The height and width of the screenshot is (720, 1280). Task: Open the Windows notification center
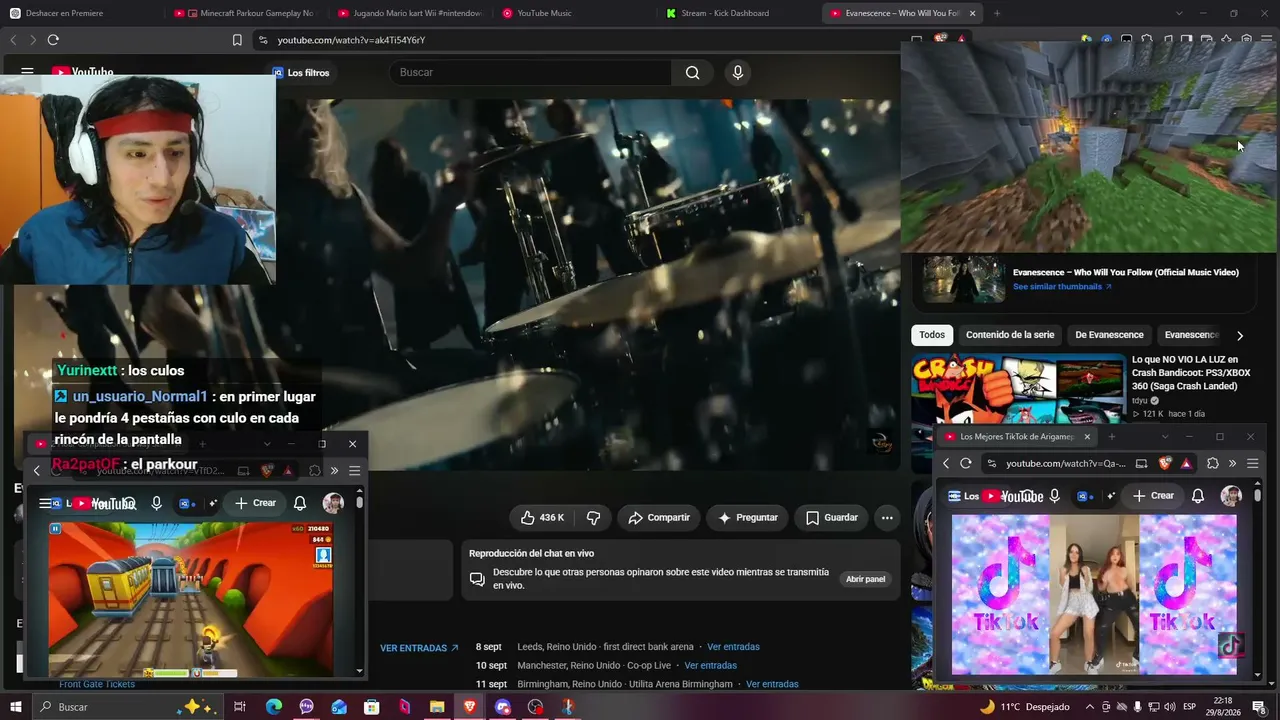[1259, 707]
